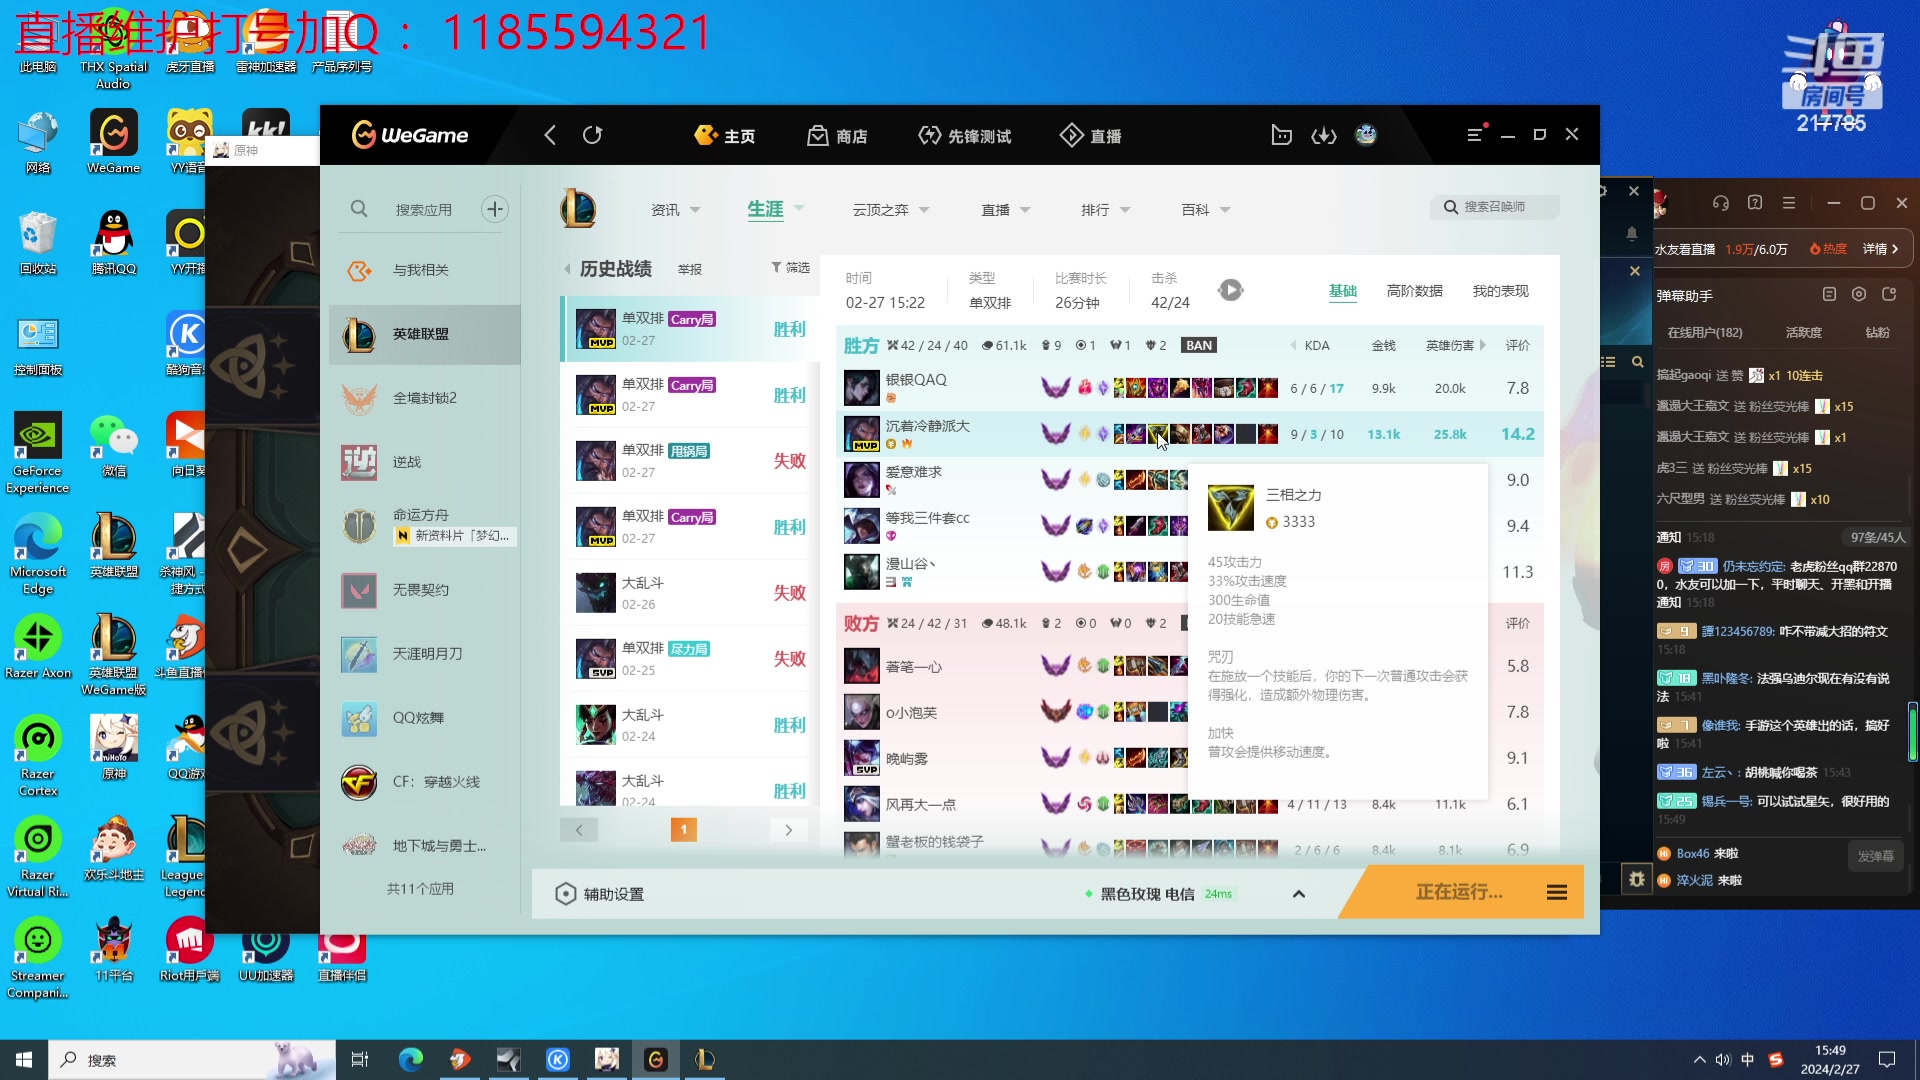Image resolution: width=1920 pixels, height=1080 pixels.
Task: Expand the 排行 dropdown
Action: (1125, 210)
